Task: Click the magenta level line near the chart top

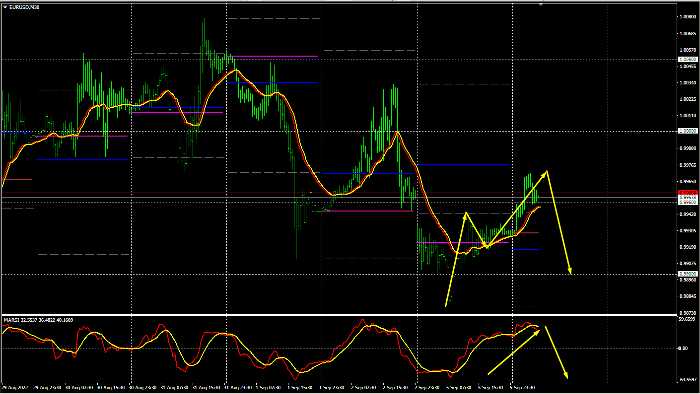Action: tap(275, 57)
